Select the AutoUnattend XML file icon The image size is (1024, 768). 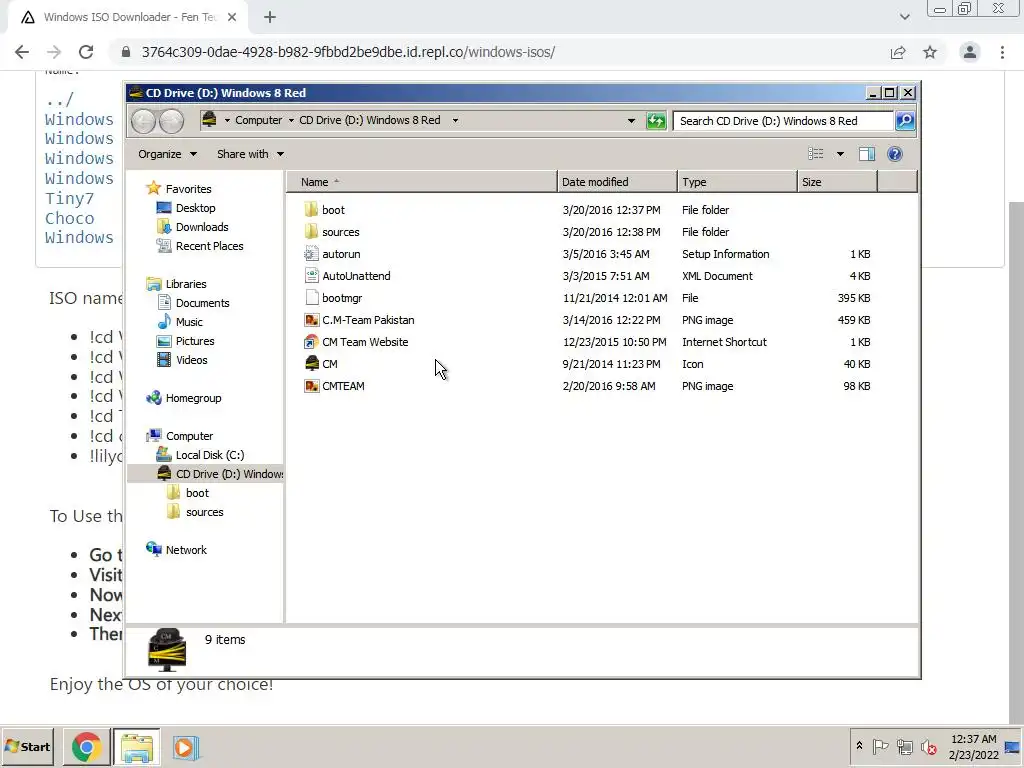(312, 276)
